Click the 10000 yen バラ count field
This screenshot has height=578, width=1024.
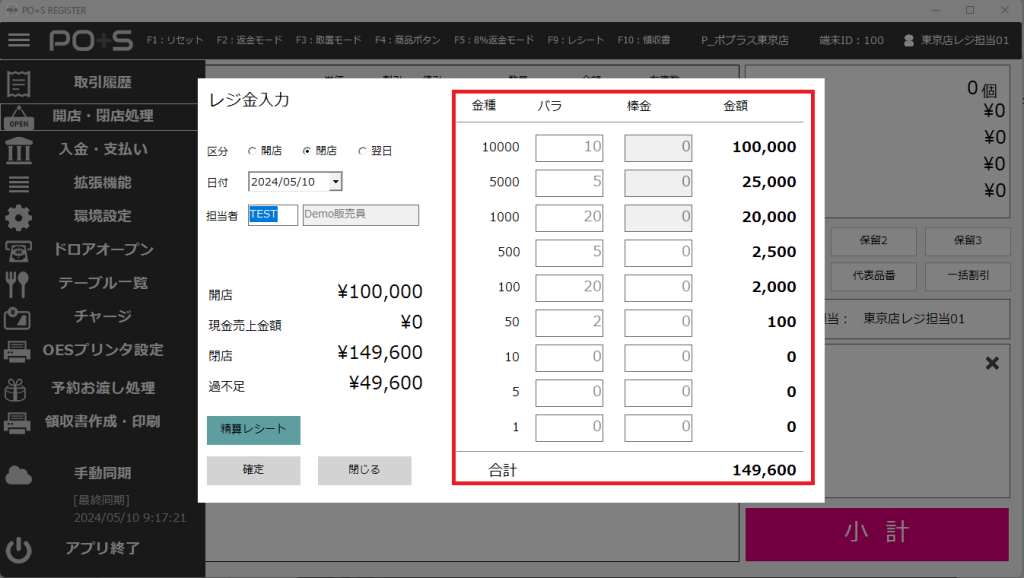570,148
